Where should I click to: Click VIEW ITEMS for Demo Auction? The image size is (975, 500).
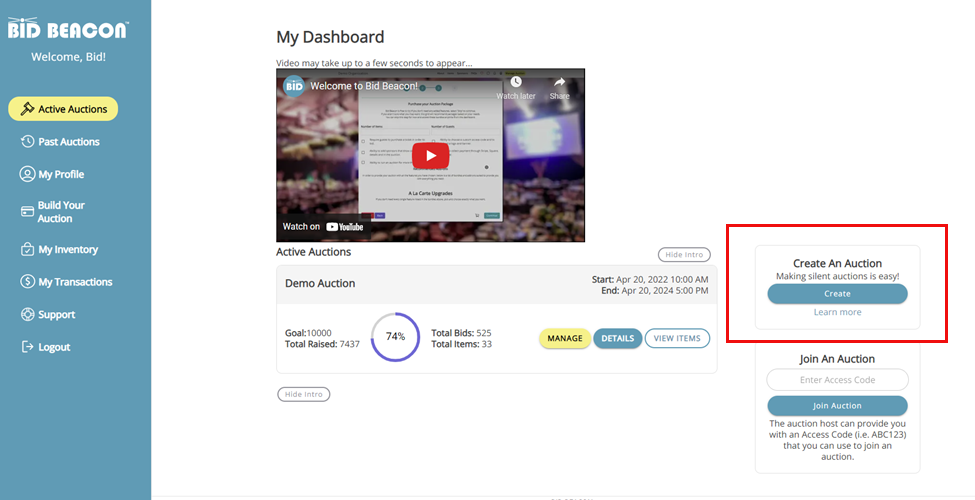point(677,338)
